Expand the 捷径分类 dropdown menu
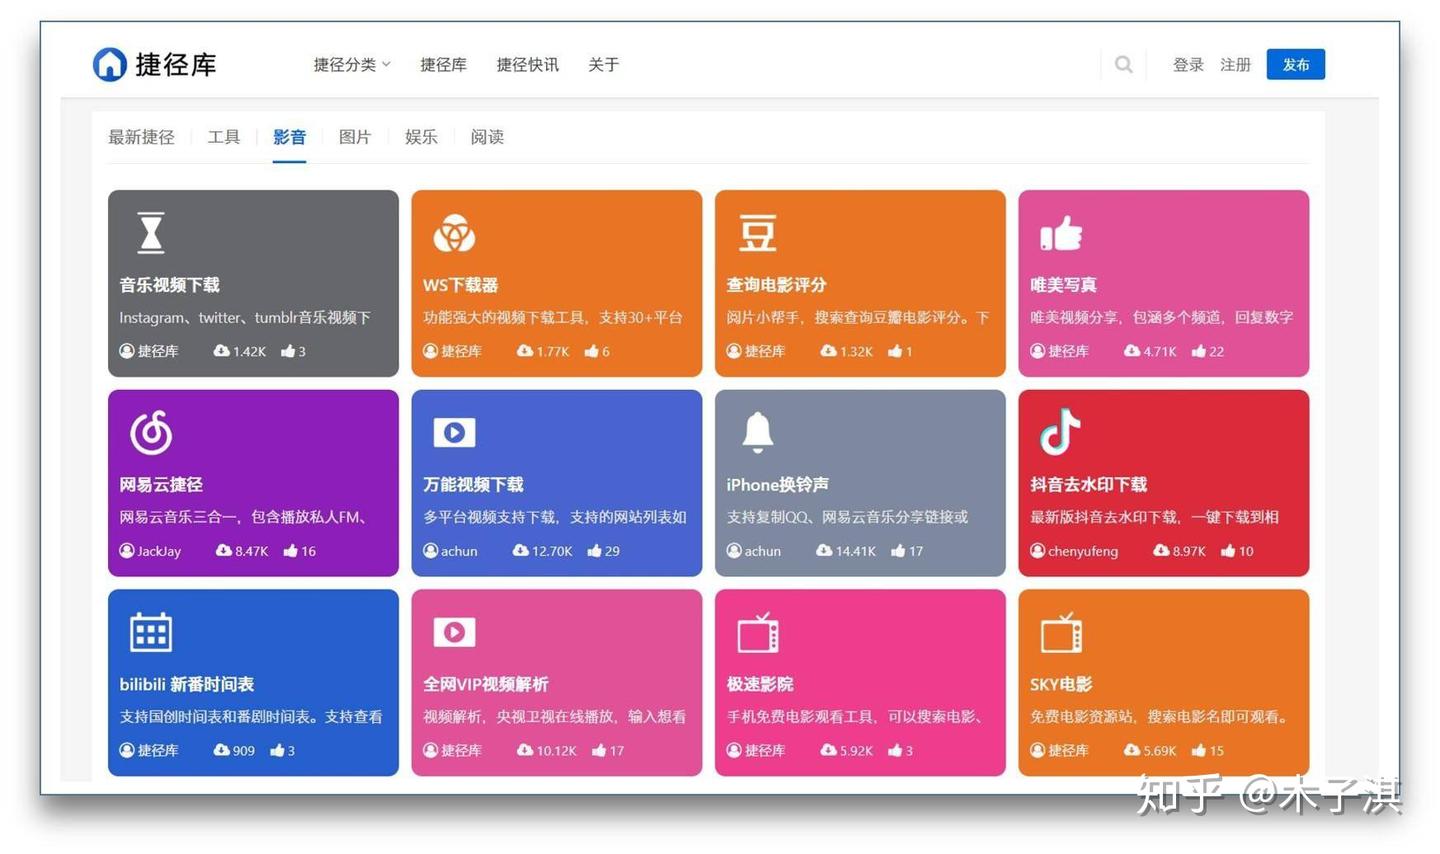Viewport: 1440px width, 854px height. point(352,65)
